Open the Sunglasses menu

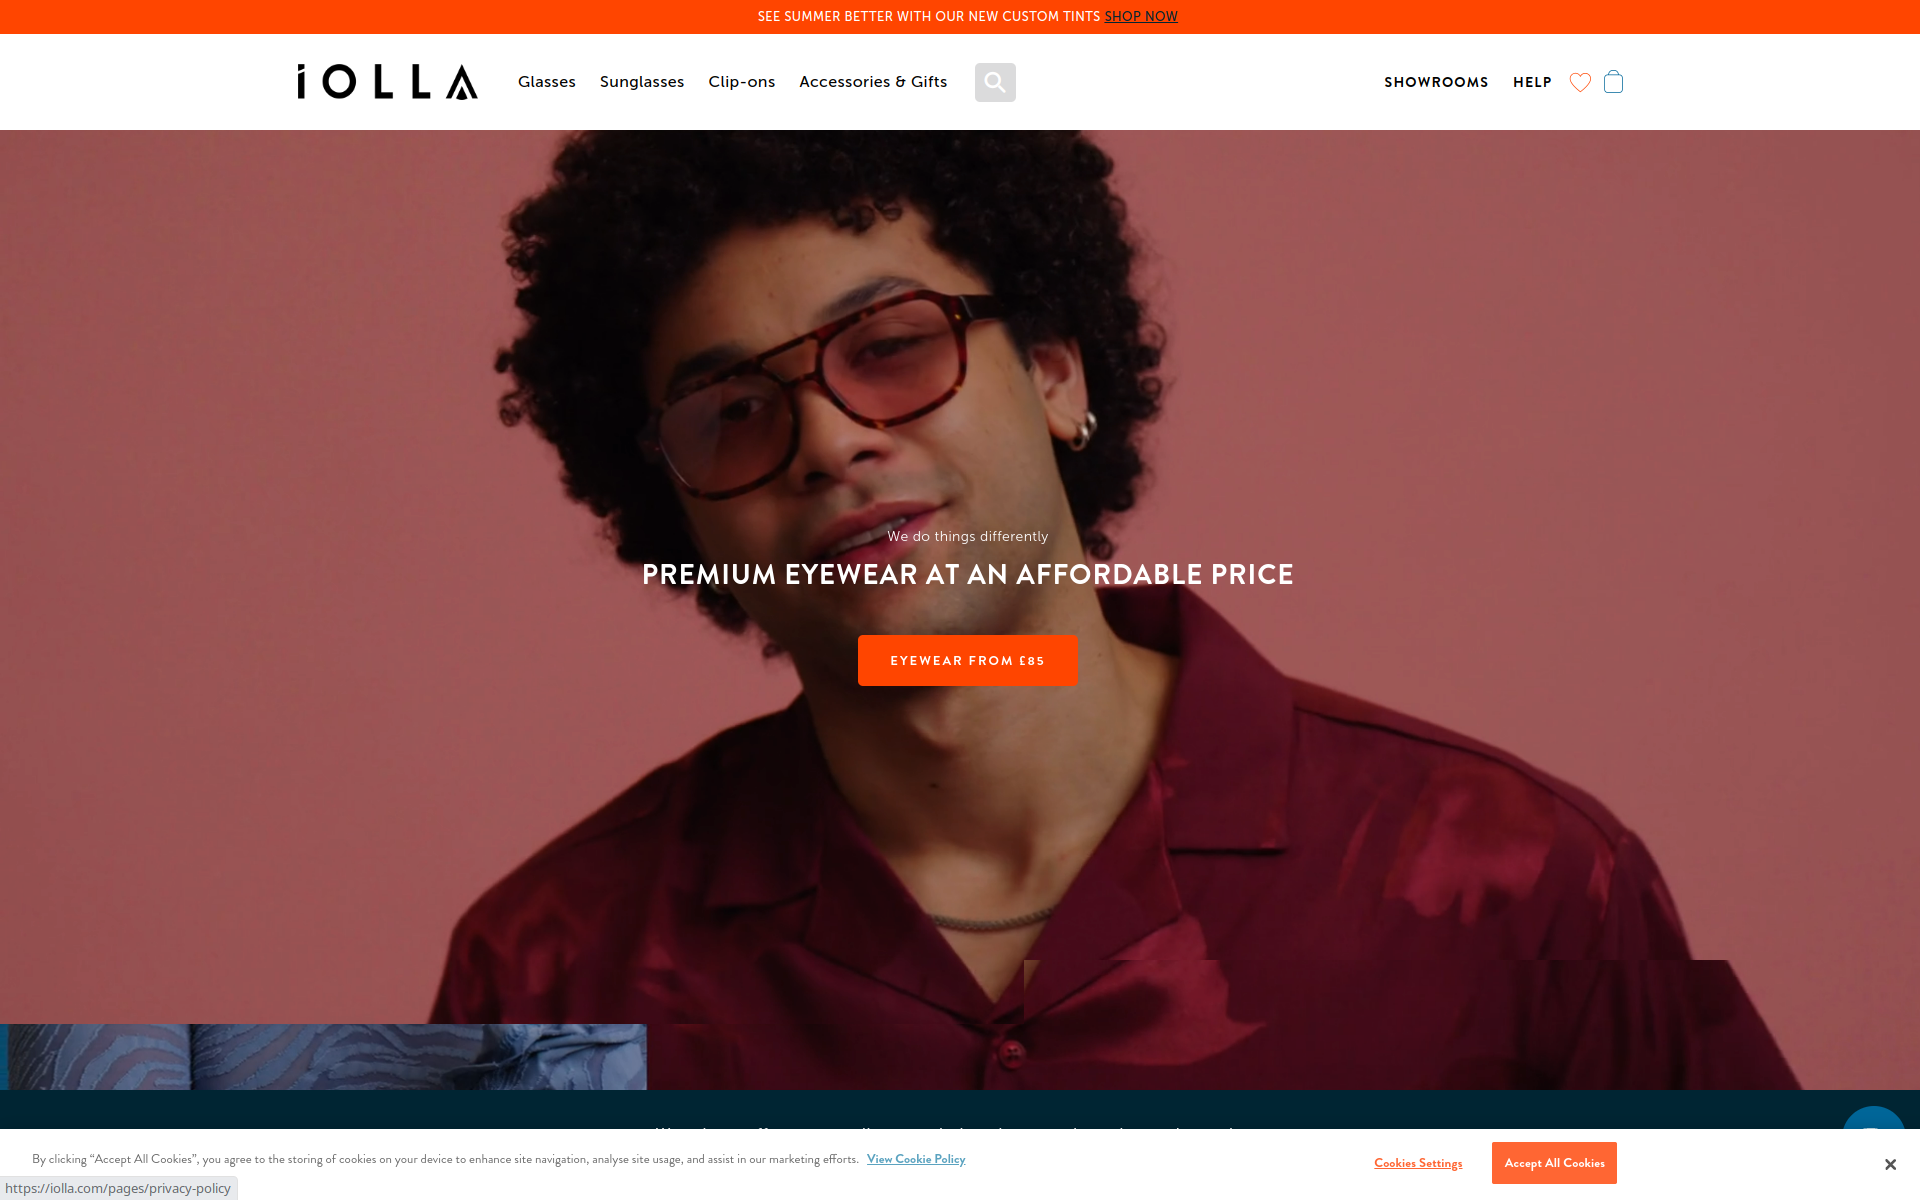[642, 82]
